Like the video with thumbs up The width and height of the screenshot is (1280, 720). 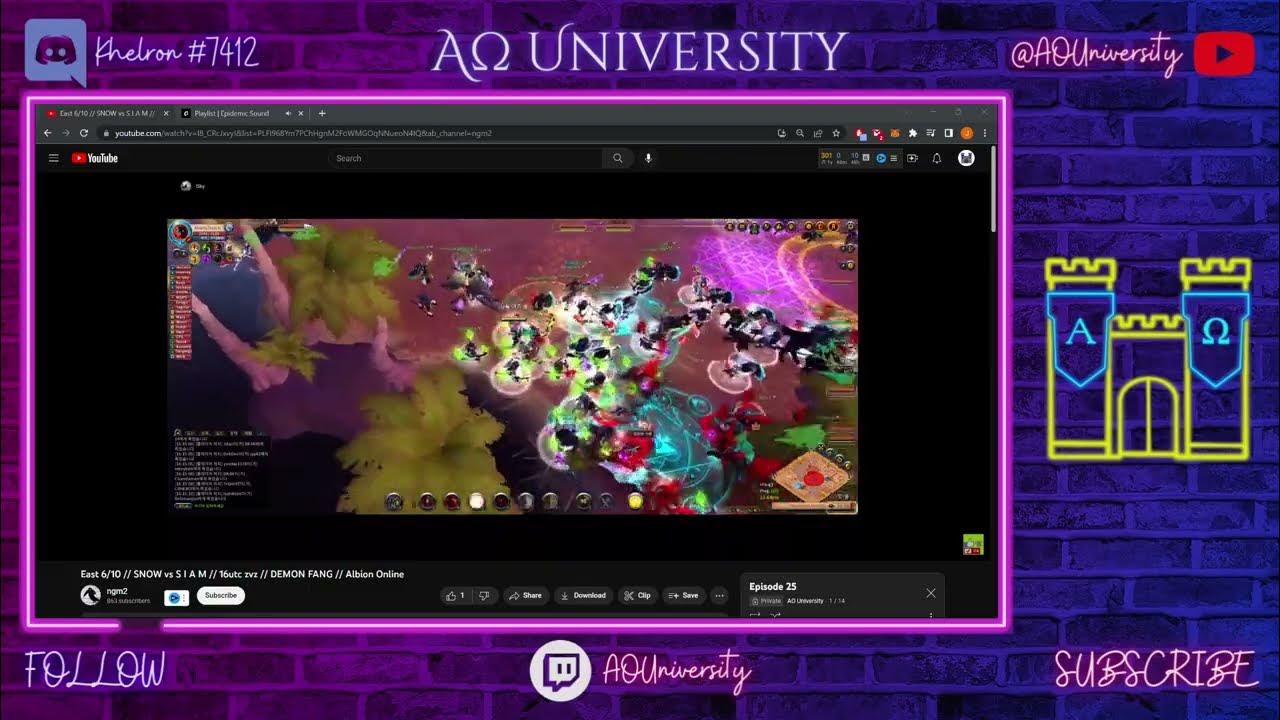(x=455, y=595)
